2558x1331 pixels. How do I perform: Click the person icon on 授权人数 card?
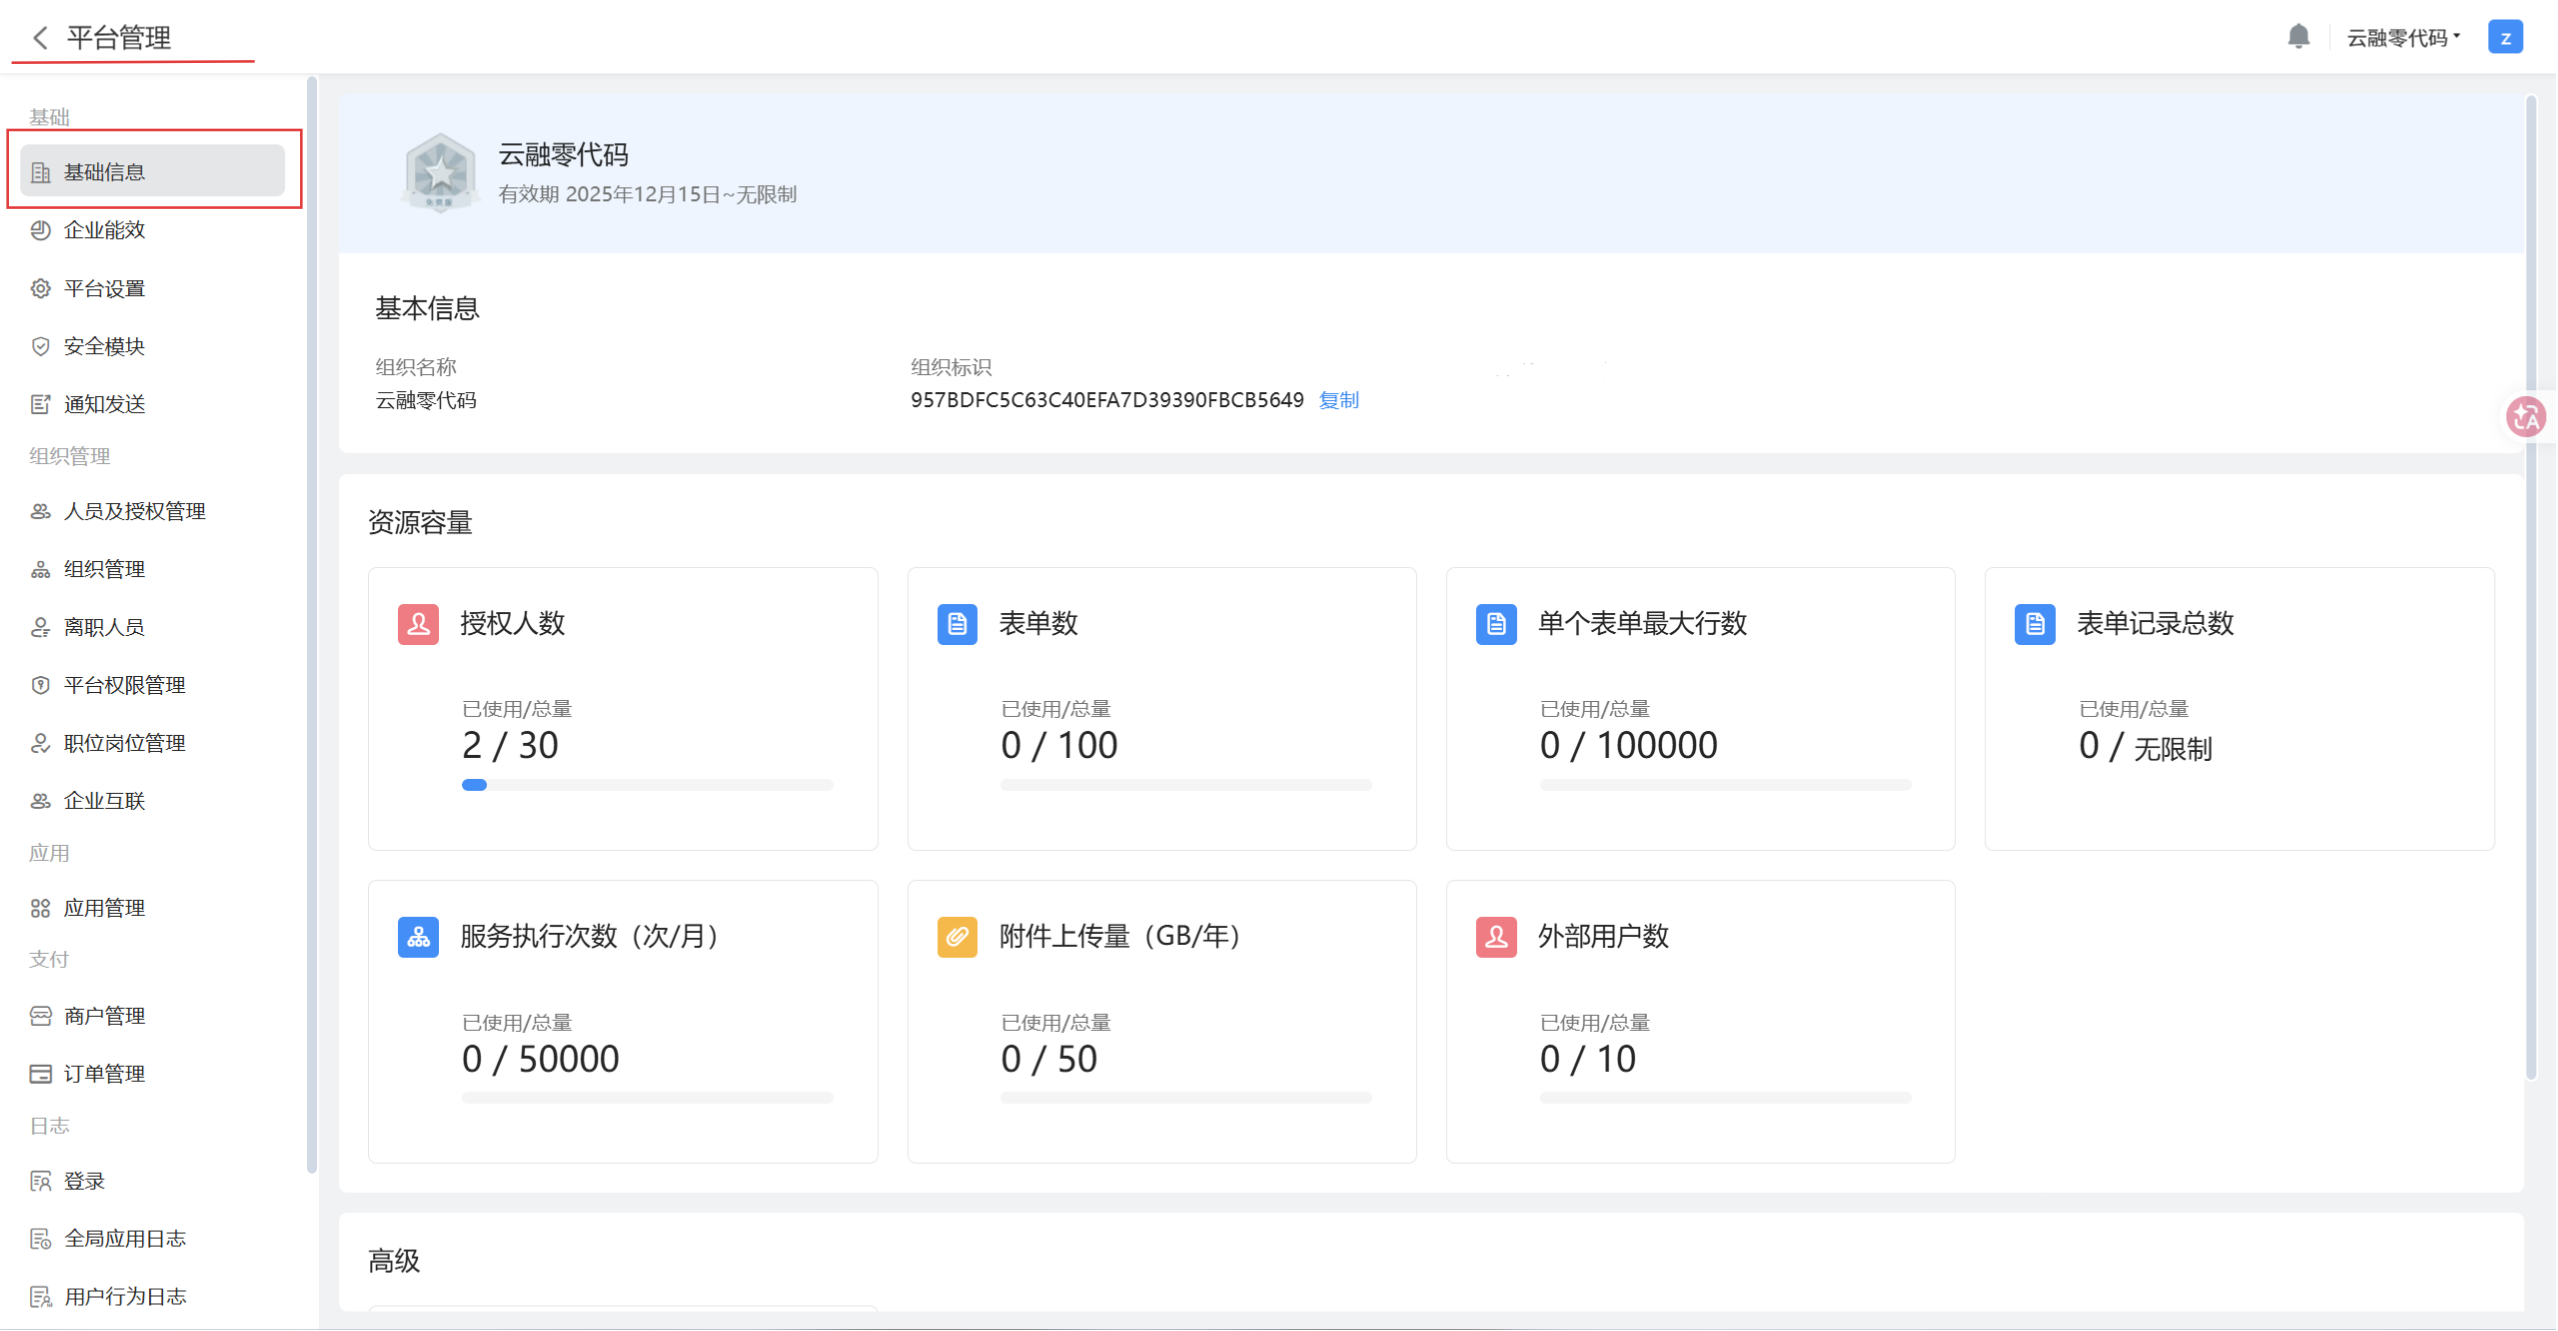[418, 623]
